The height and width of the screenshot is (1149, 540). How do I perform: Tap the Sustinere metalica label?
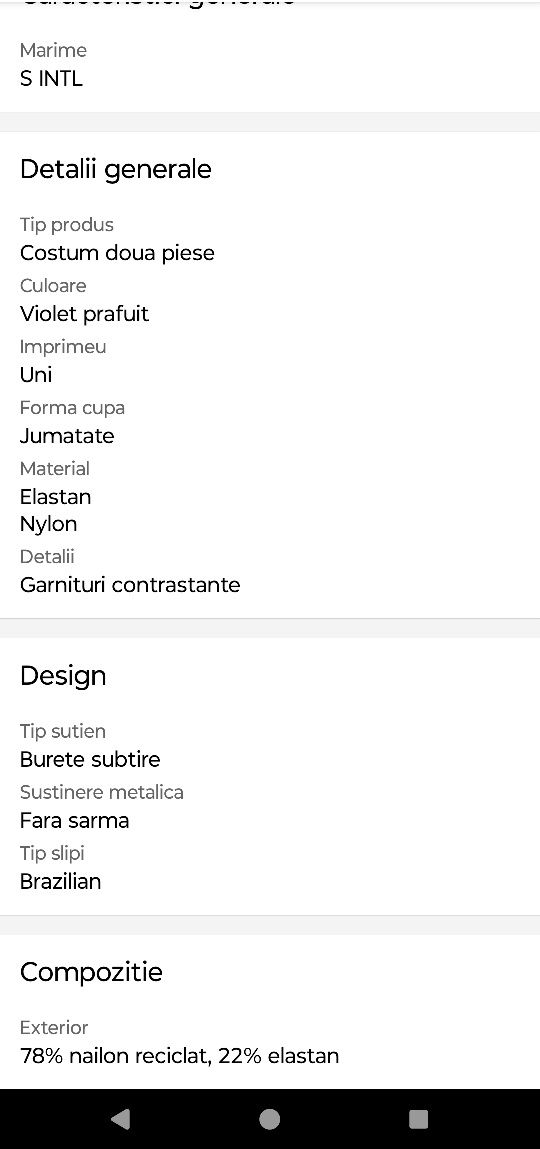pyautogui.click(x=102, y=792)
